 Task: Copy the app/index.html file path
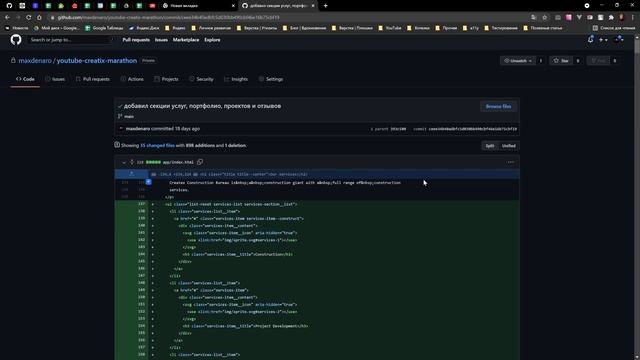[x=200, y=162]
